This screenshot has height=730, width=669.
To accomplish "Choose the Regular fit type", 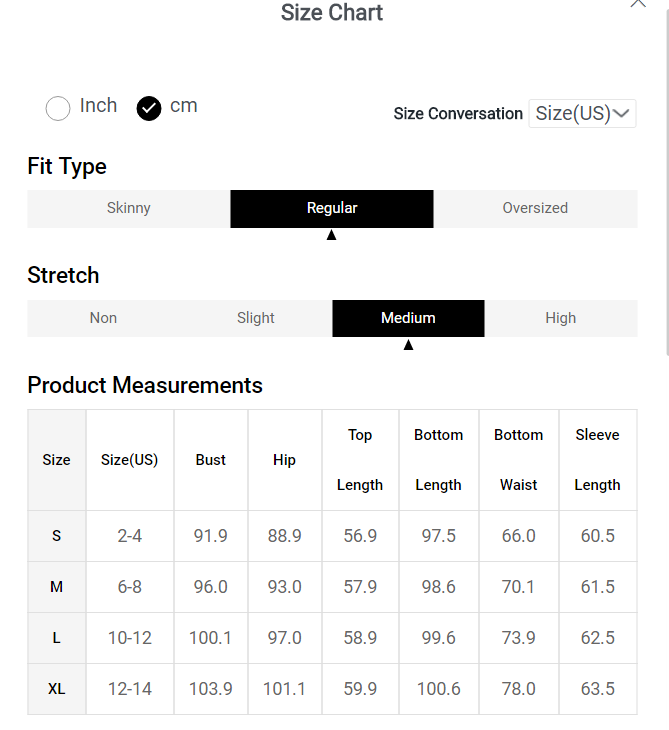I will (332, 209).
